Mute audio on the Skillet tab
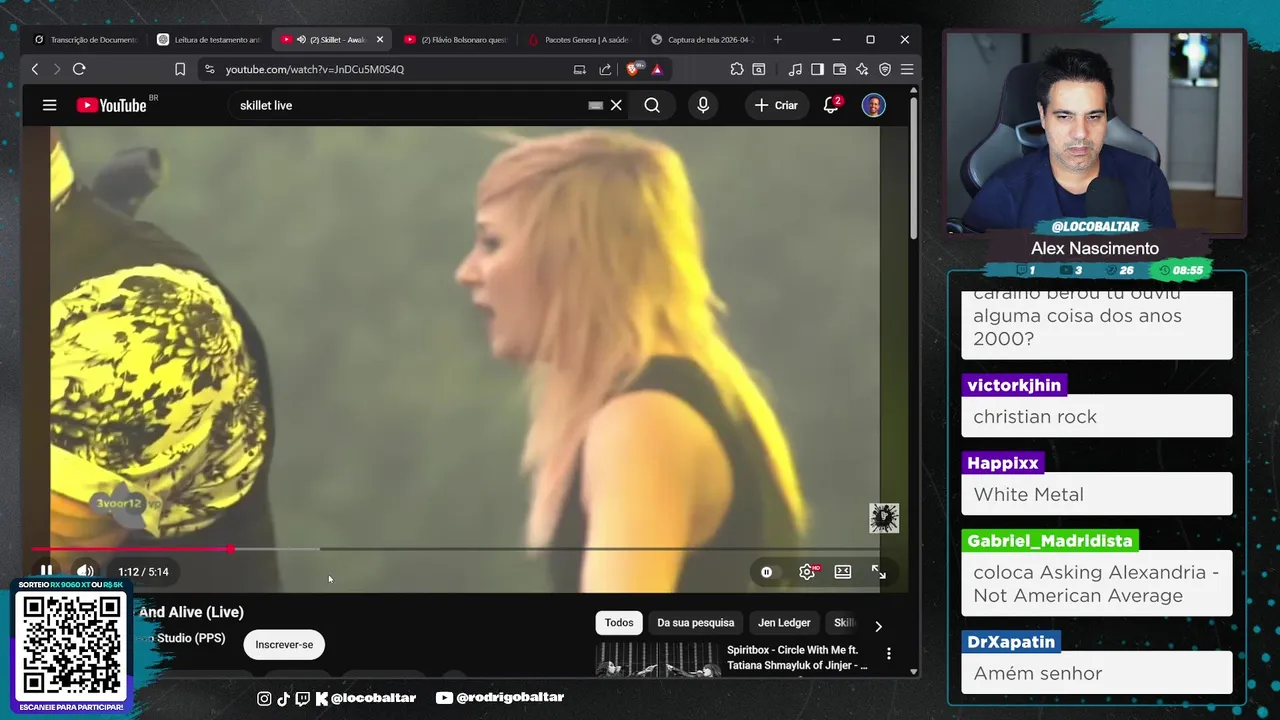This screenshot has width=1280, height=720. click(301, 40)
